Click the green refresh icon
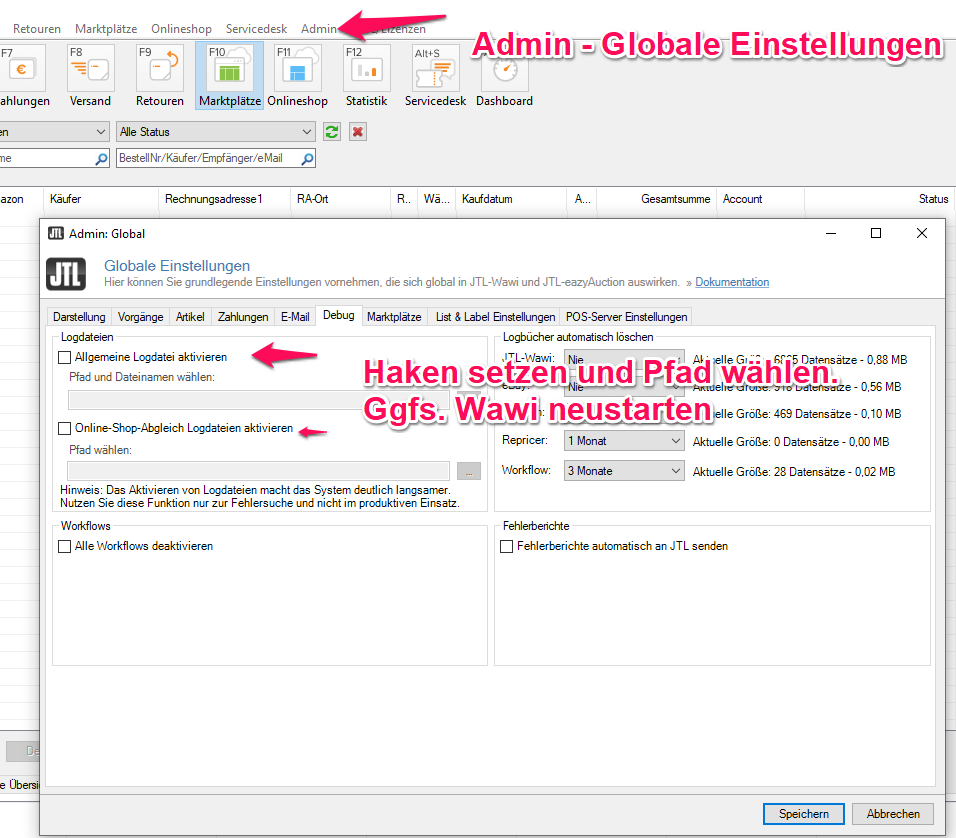The height and width of the screenshot is (838, 956). pos(332,132)
